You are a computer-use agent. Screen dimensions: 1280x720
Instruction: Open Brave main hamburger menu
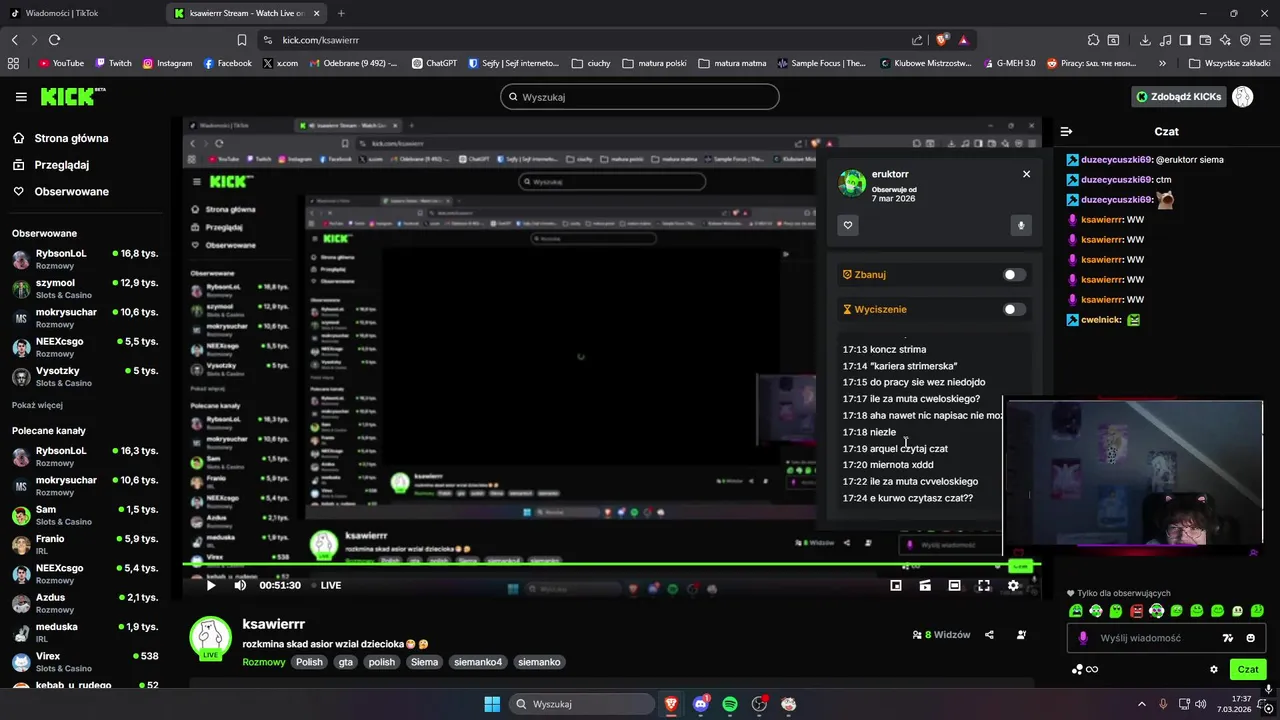(1264, 40)
